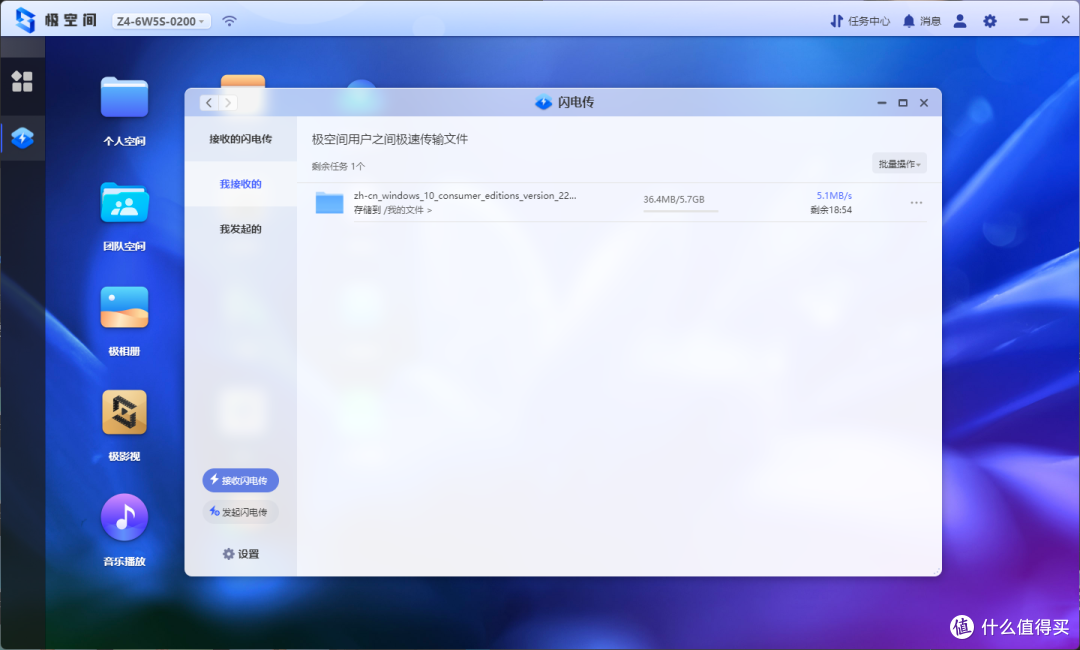The width and height of the screenshot is (1080, 650).
Task: Minimize the 极空间 main application window
Action: [1024, 20]
